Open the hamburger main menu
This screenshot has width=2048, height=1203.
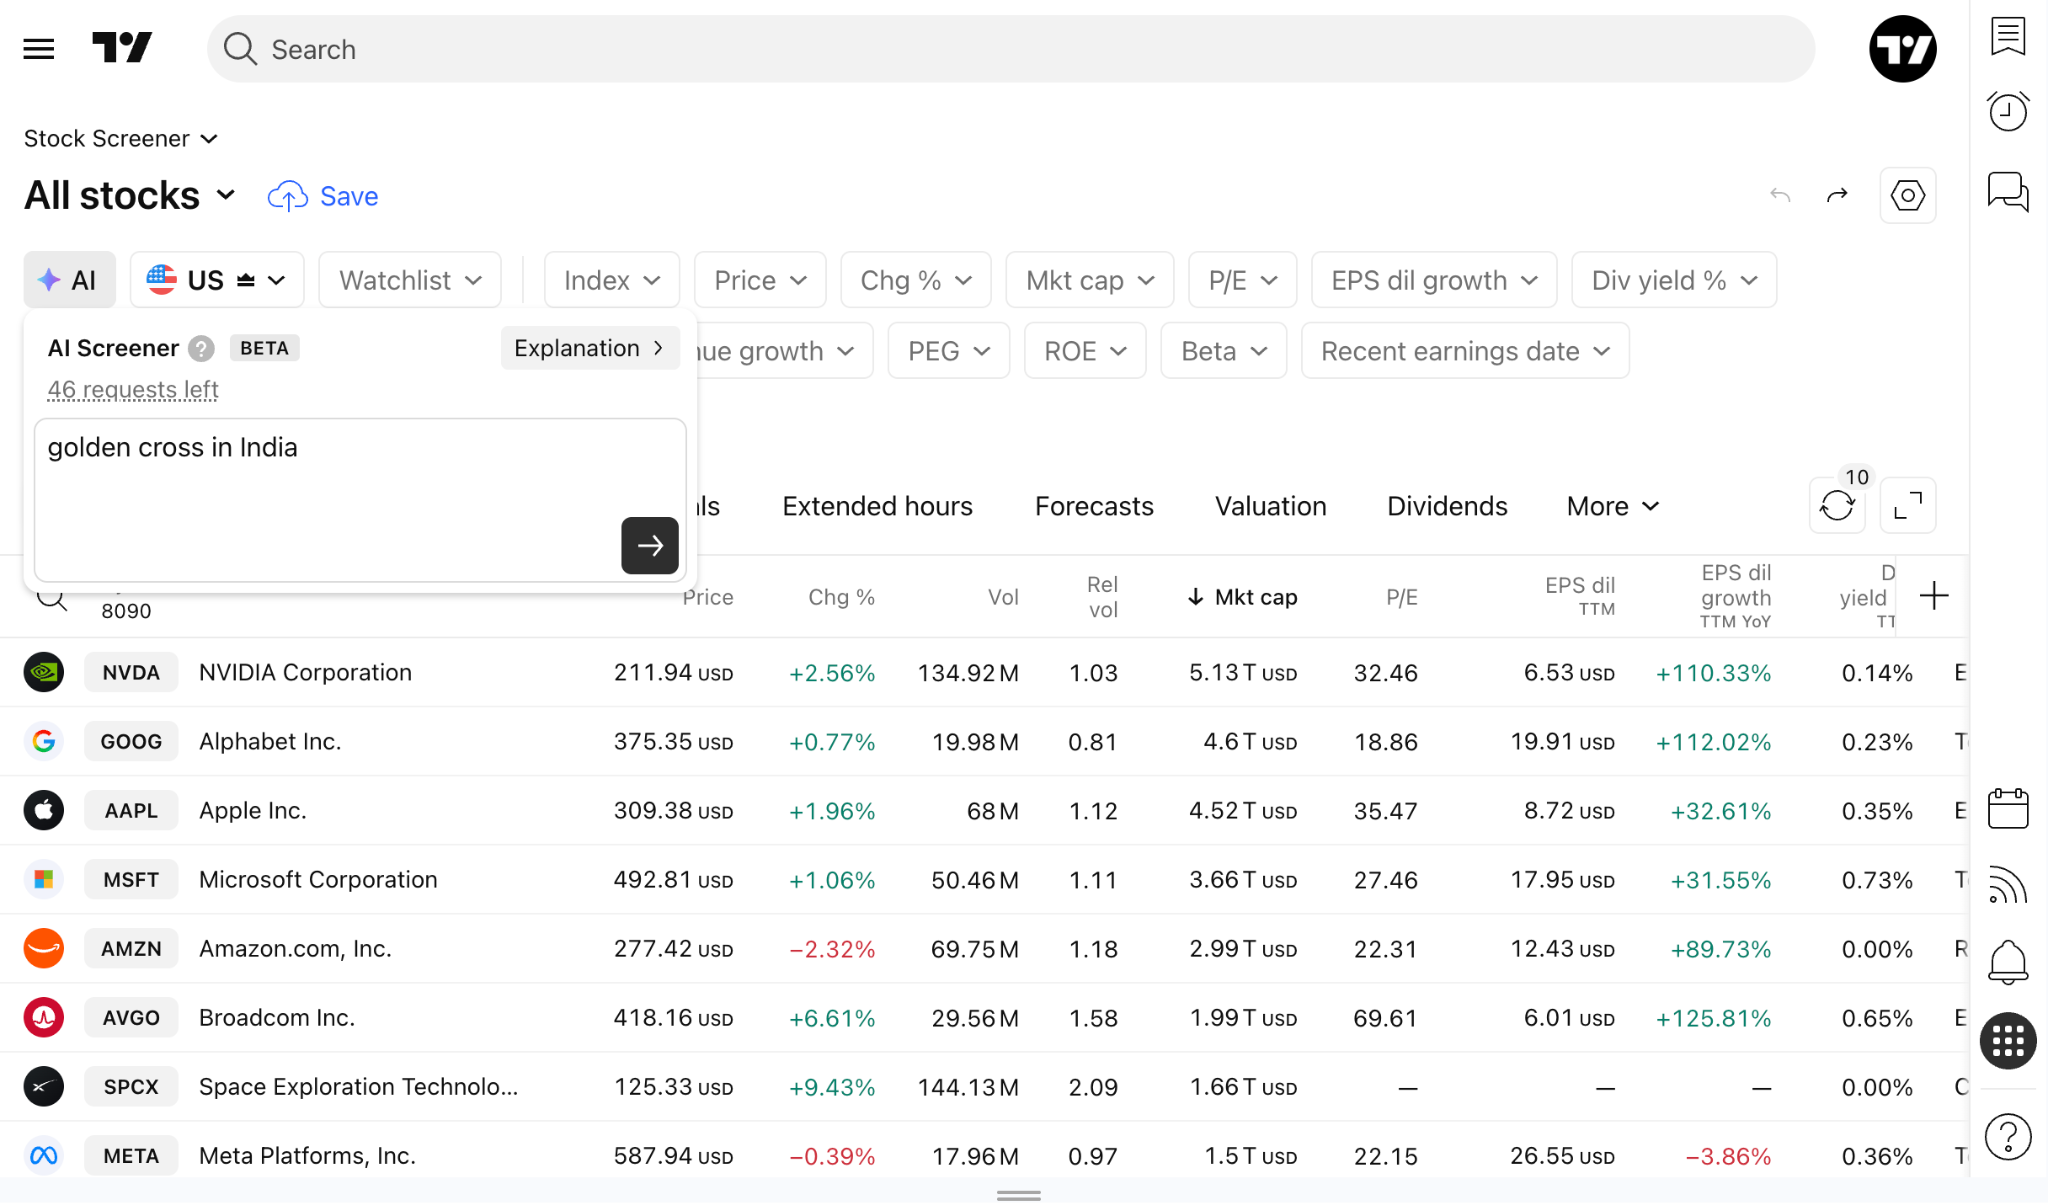(x=39, y=49)
